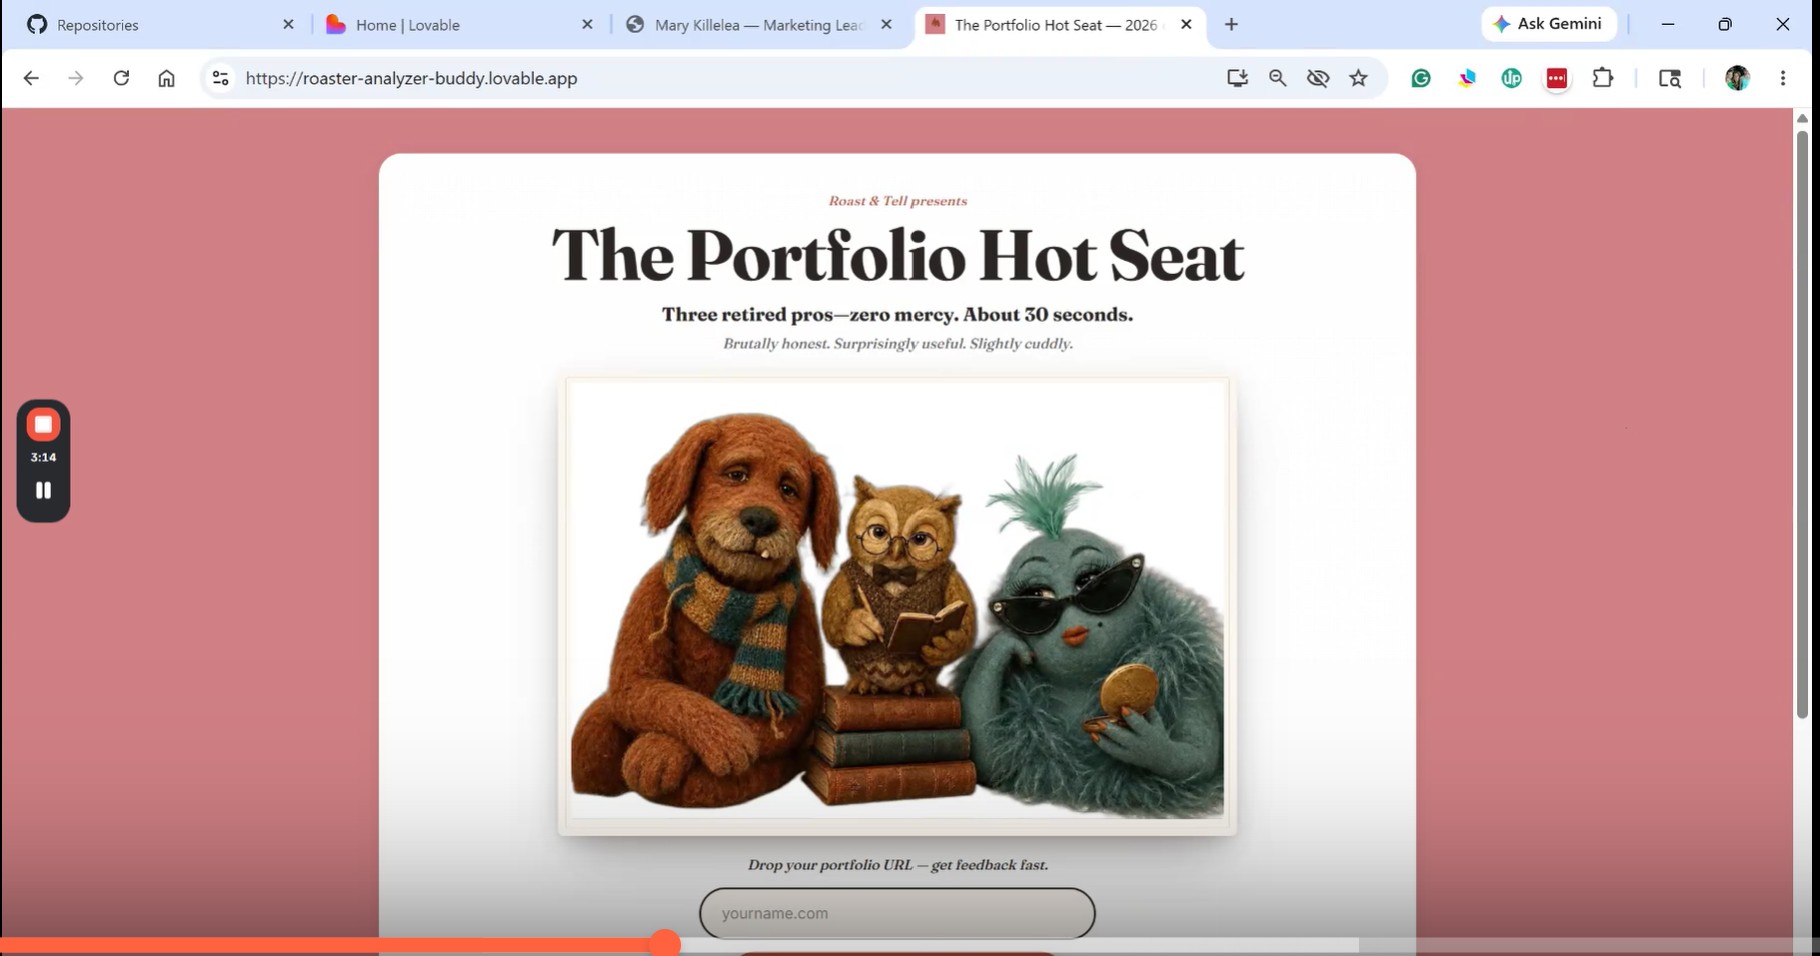This screenshot has width=1820, height=956.
Task: Go back to the previous page
Action: coord(31,78)
